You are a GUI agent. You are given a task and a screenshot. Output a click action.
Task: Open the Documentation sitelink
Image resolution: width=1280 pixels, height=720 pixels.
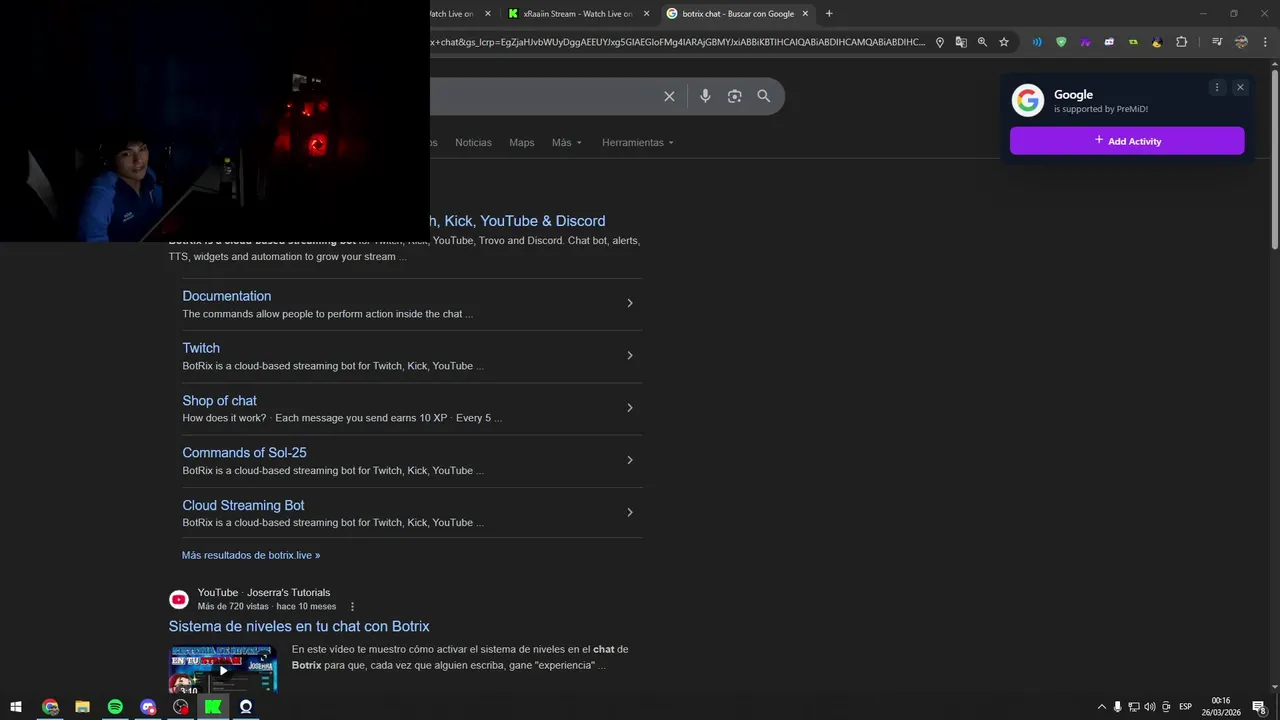[x=227, y=296]
